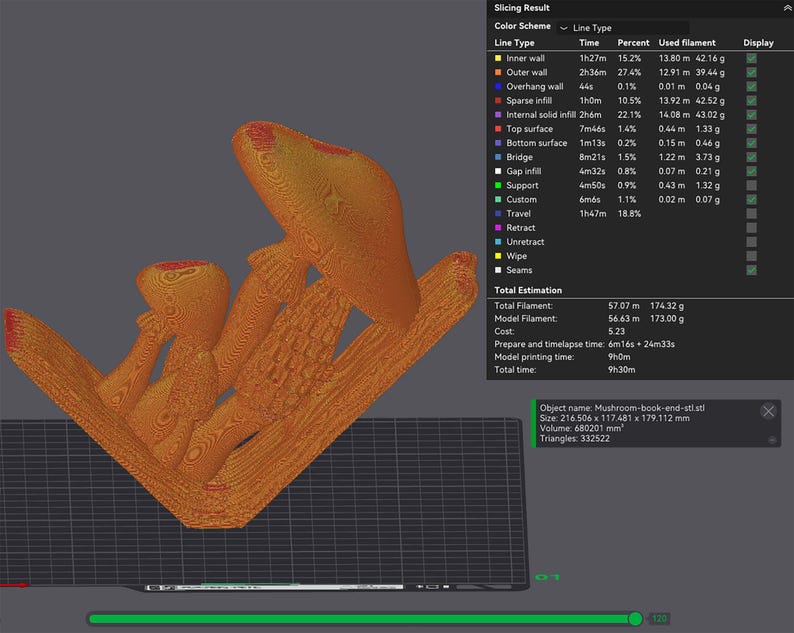794x633 pixels.
Task: Click the layer slider green handle
Action: tap(635, 618)
